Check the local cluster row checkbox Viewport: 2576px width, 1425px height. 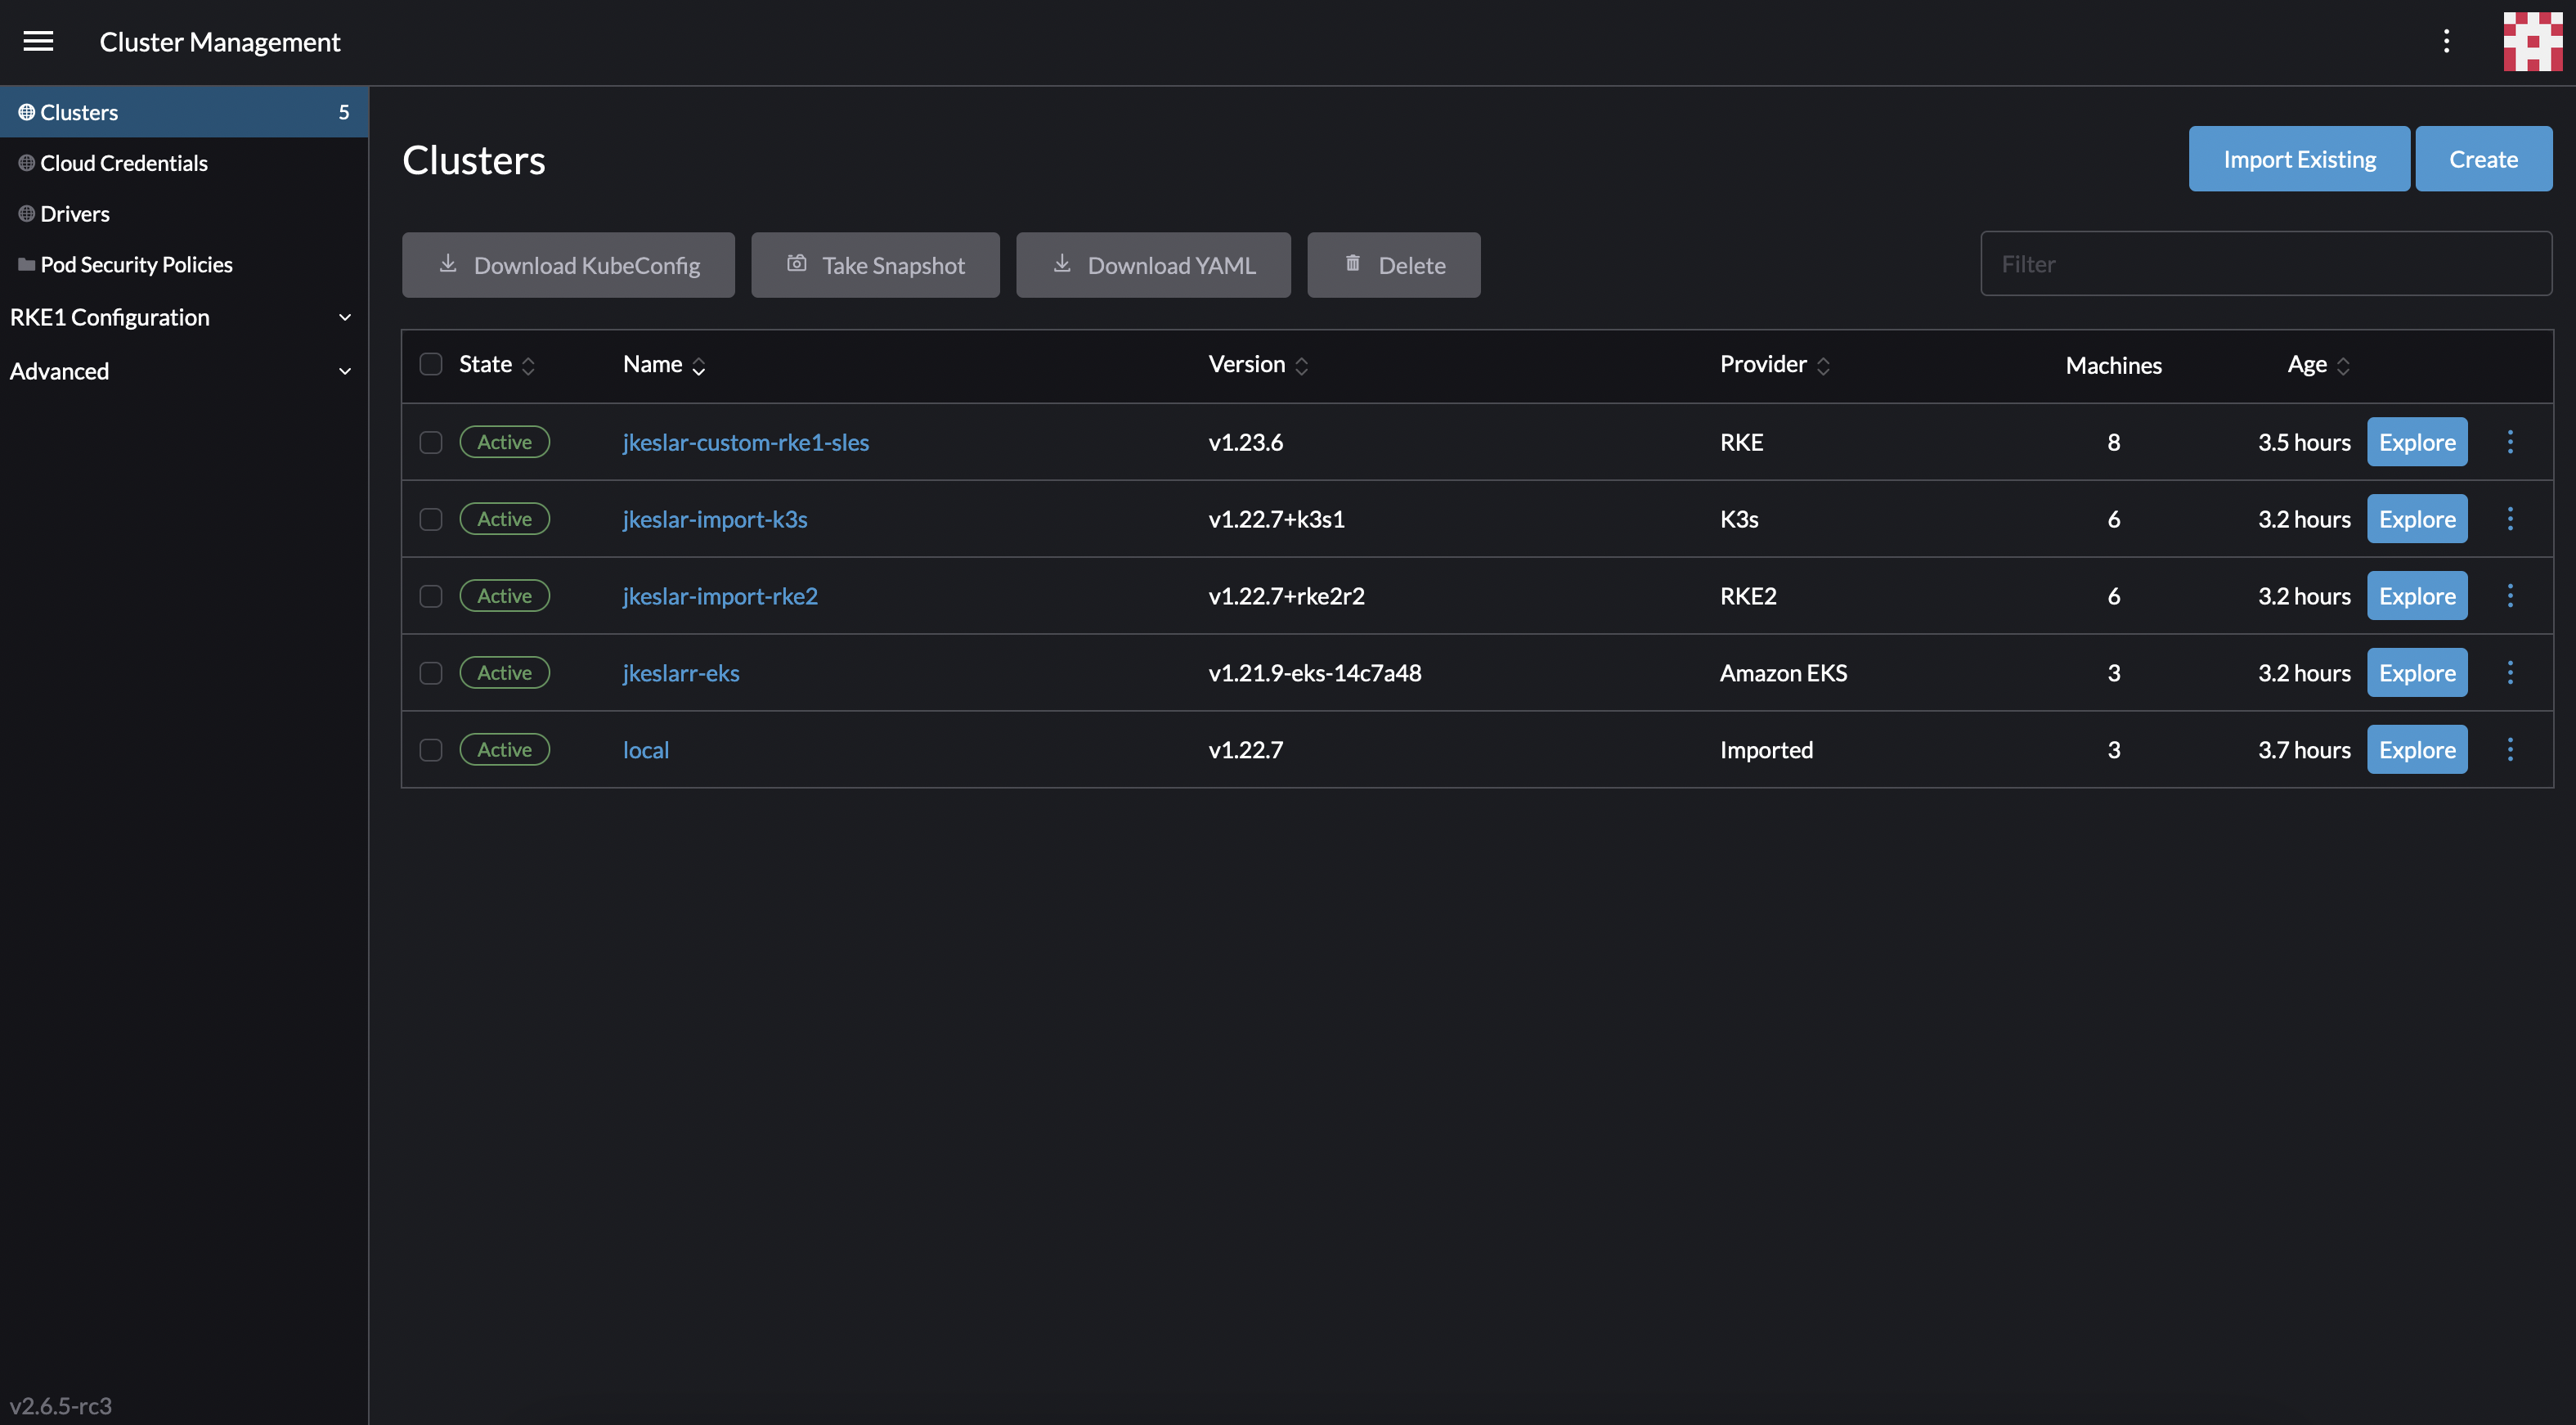431,750
